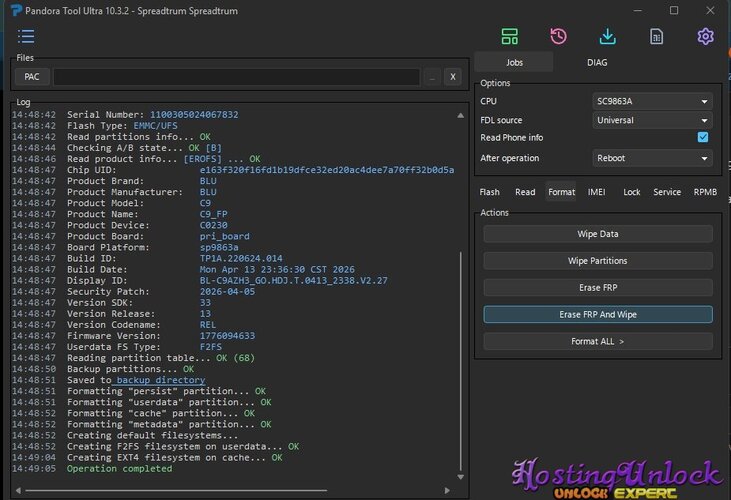Click the Creating EXT4 filesystem log line

(x=174, y=458)
